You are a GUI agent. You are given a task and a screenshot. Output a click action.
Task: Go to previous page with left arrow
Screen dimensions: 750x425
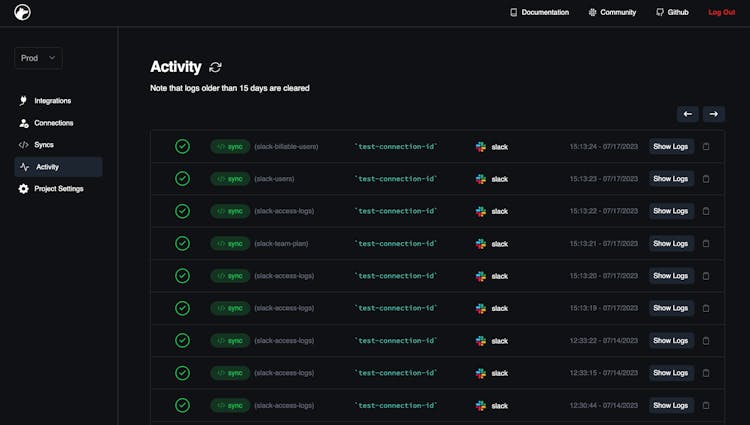coord(687,114)
